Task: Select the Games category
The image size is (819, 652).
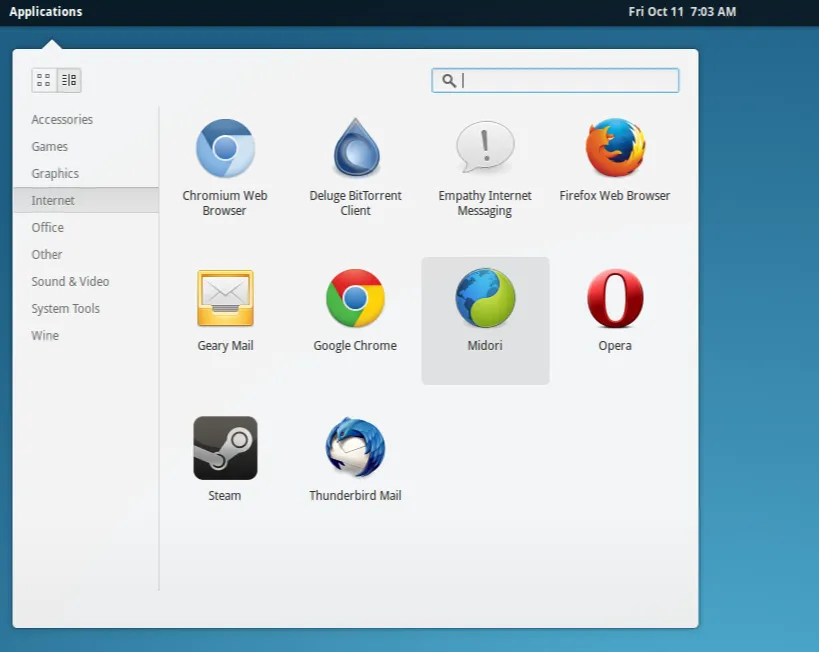Action: (x=50, y=147)
